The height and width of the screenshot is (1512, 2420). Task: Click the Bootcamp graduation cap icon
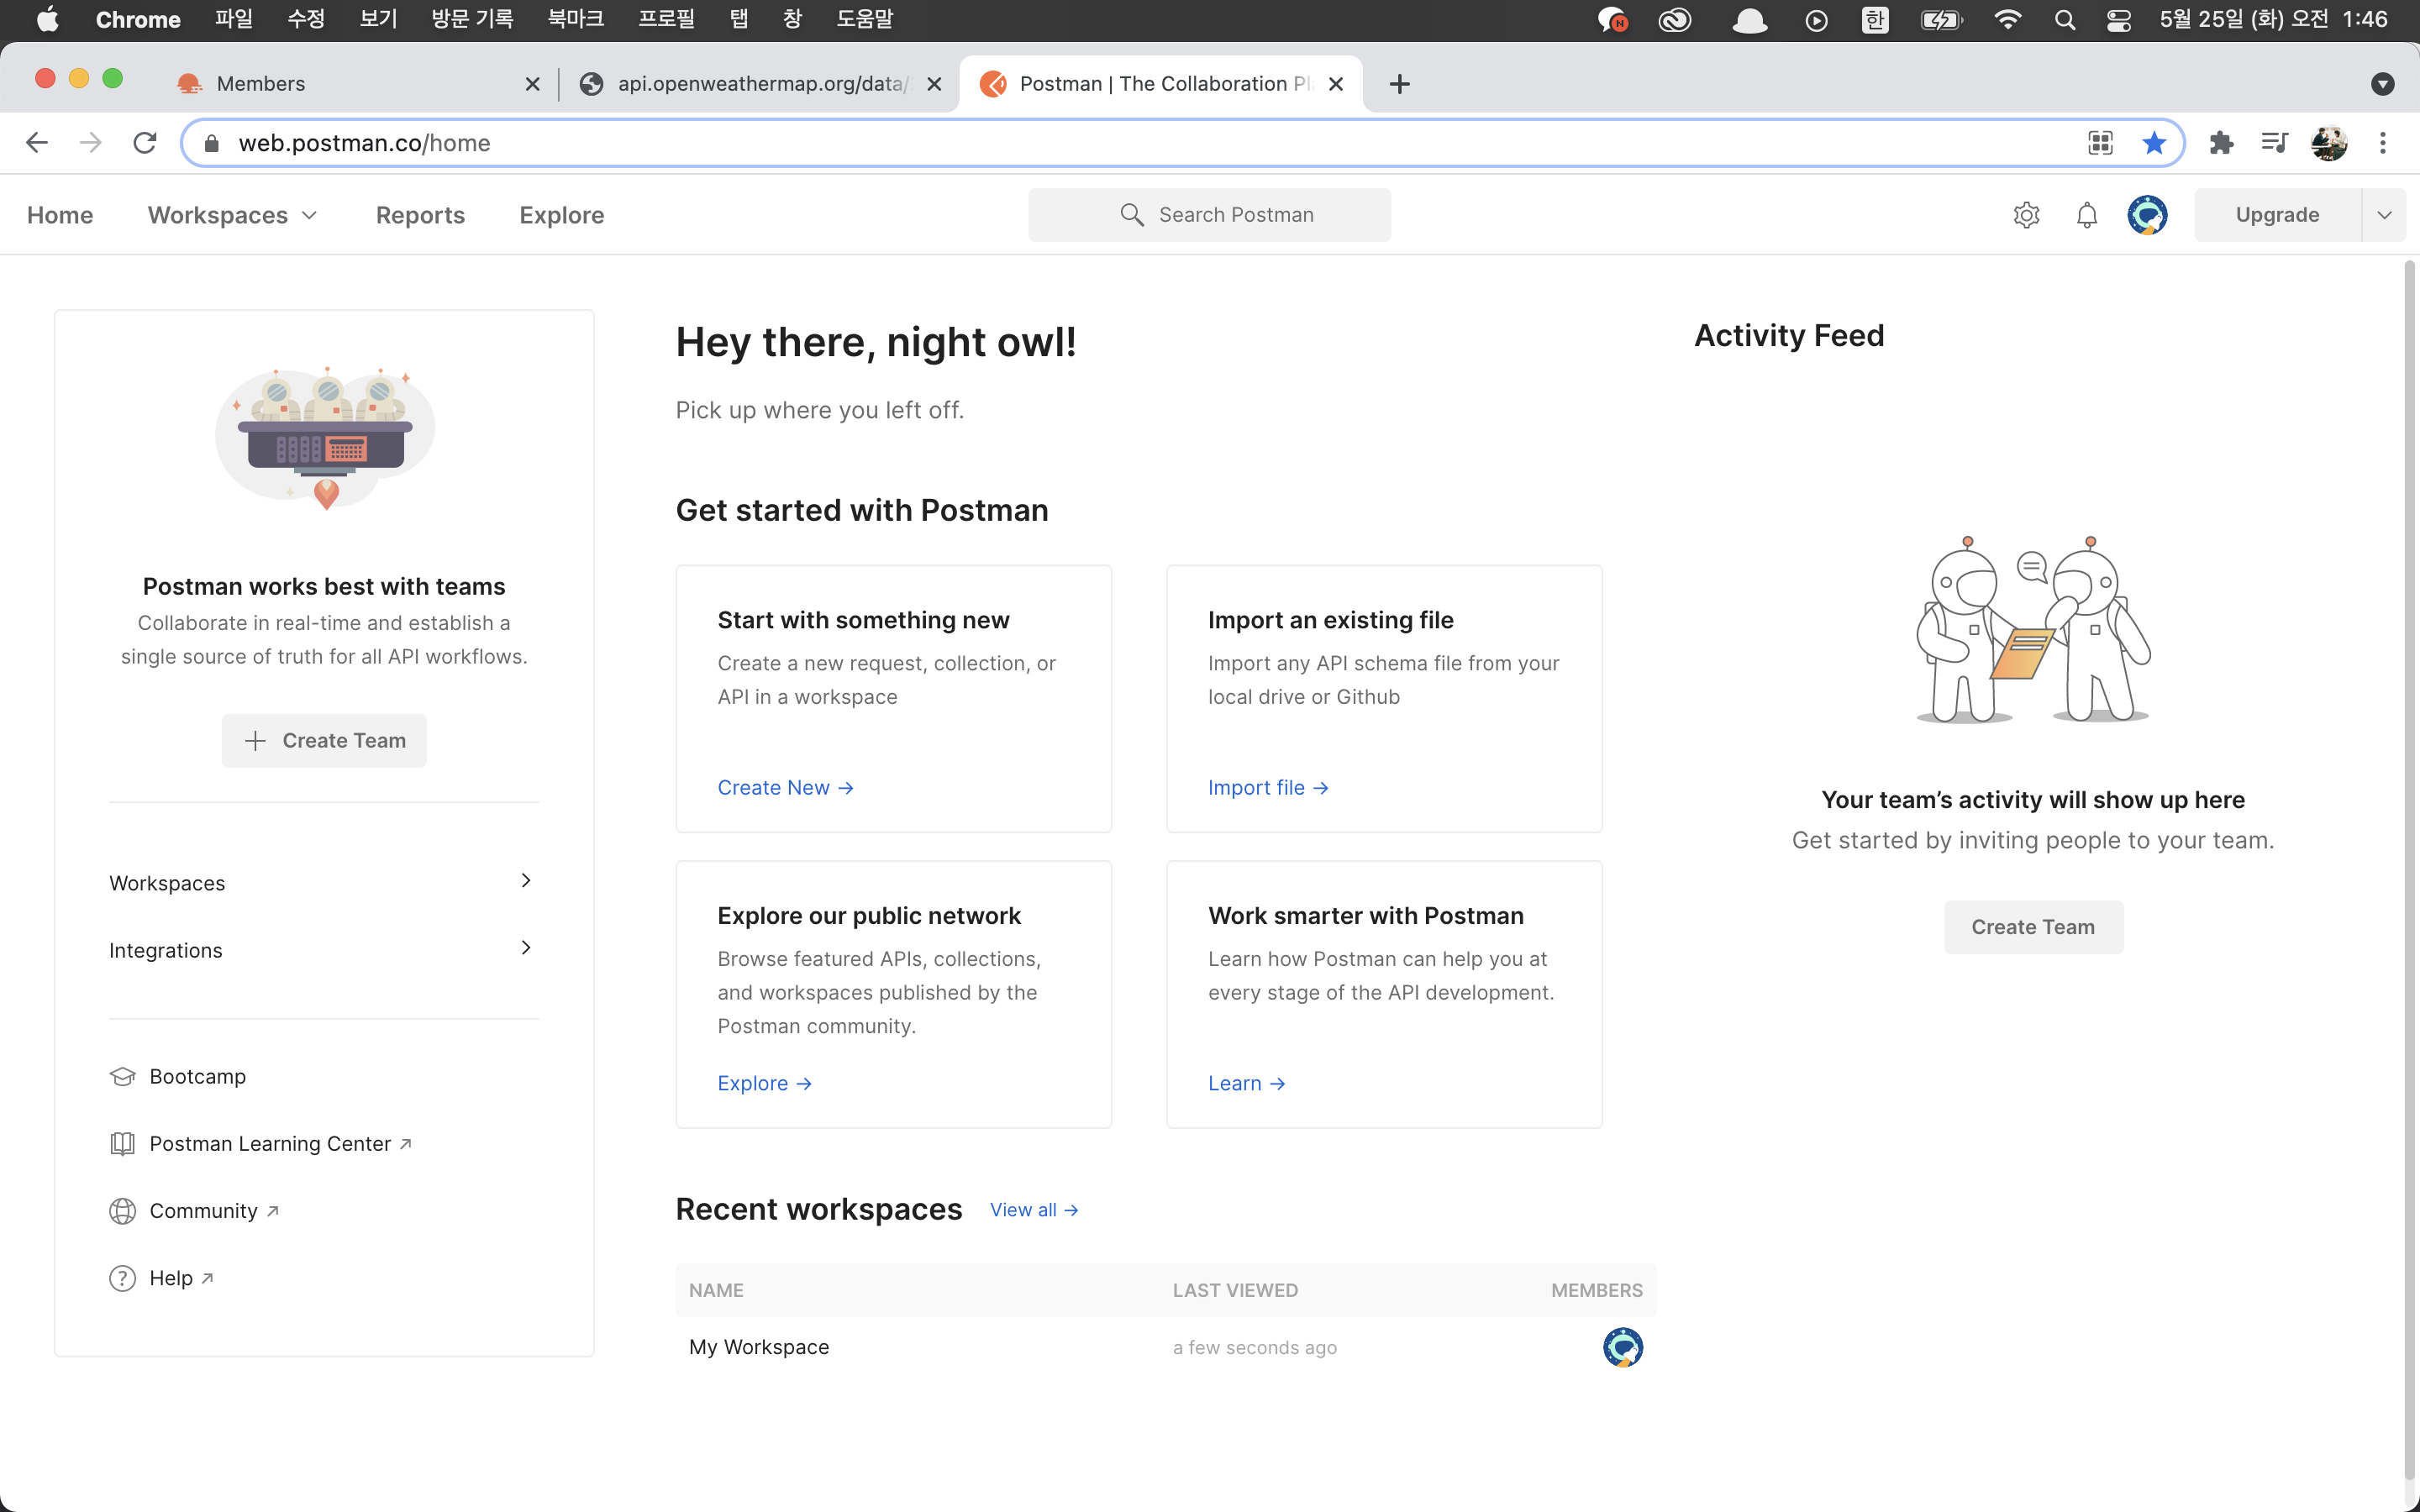(122, 1076)
